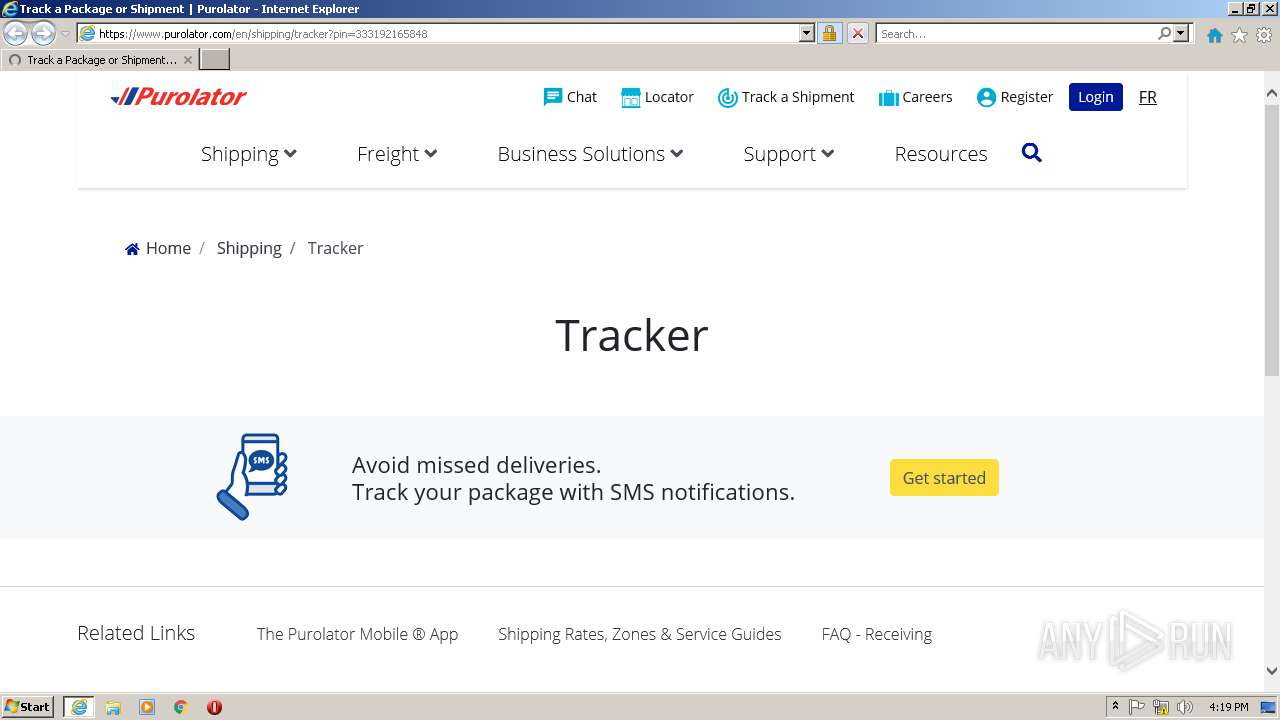Expand the Shipping menu
The width and height of the screenshot is (1280, 720).
point(249,154)
